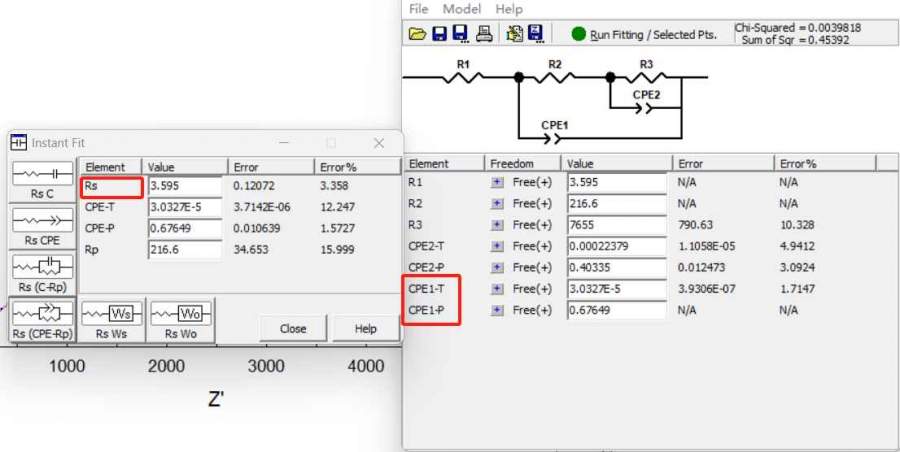Click CPE2-P value field 0.40335

tap(616, 268)
